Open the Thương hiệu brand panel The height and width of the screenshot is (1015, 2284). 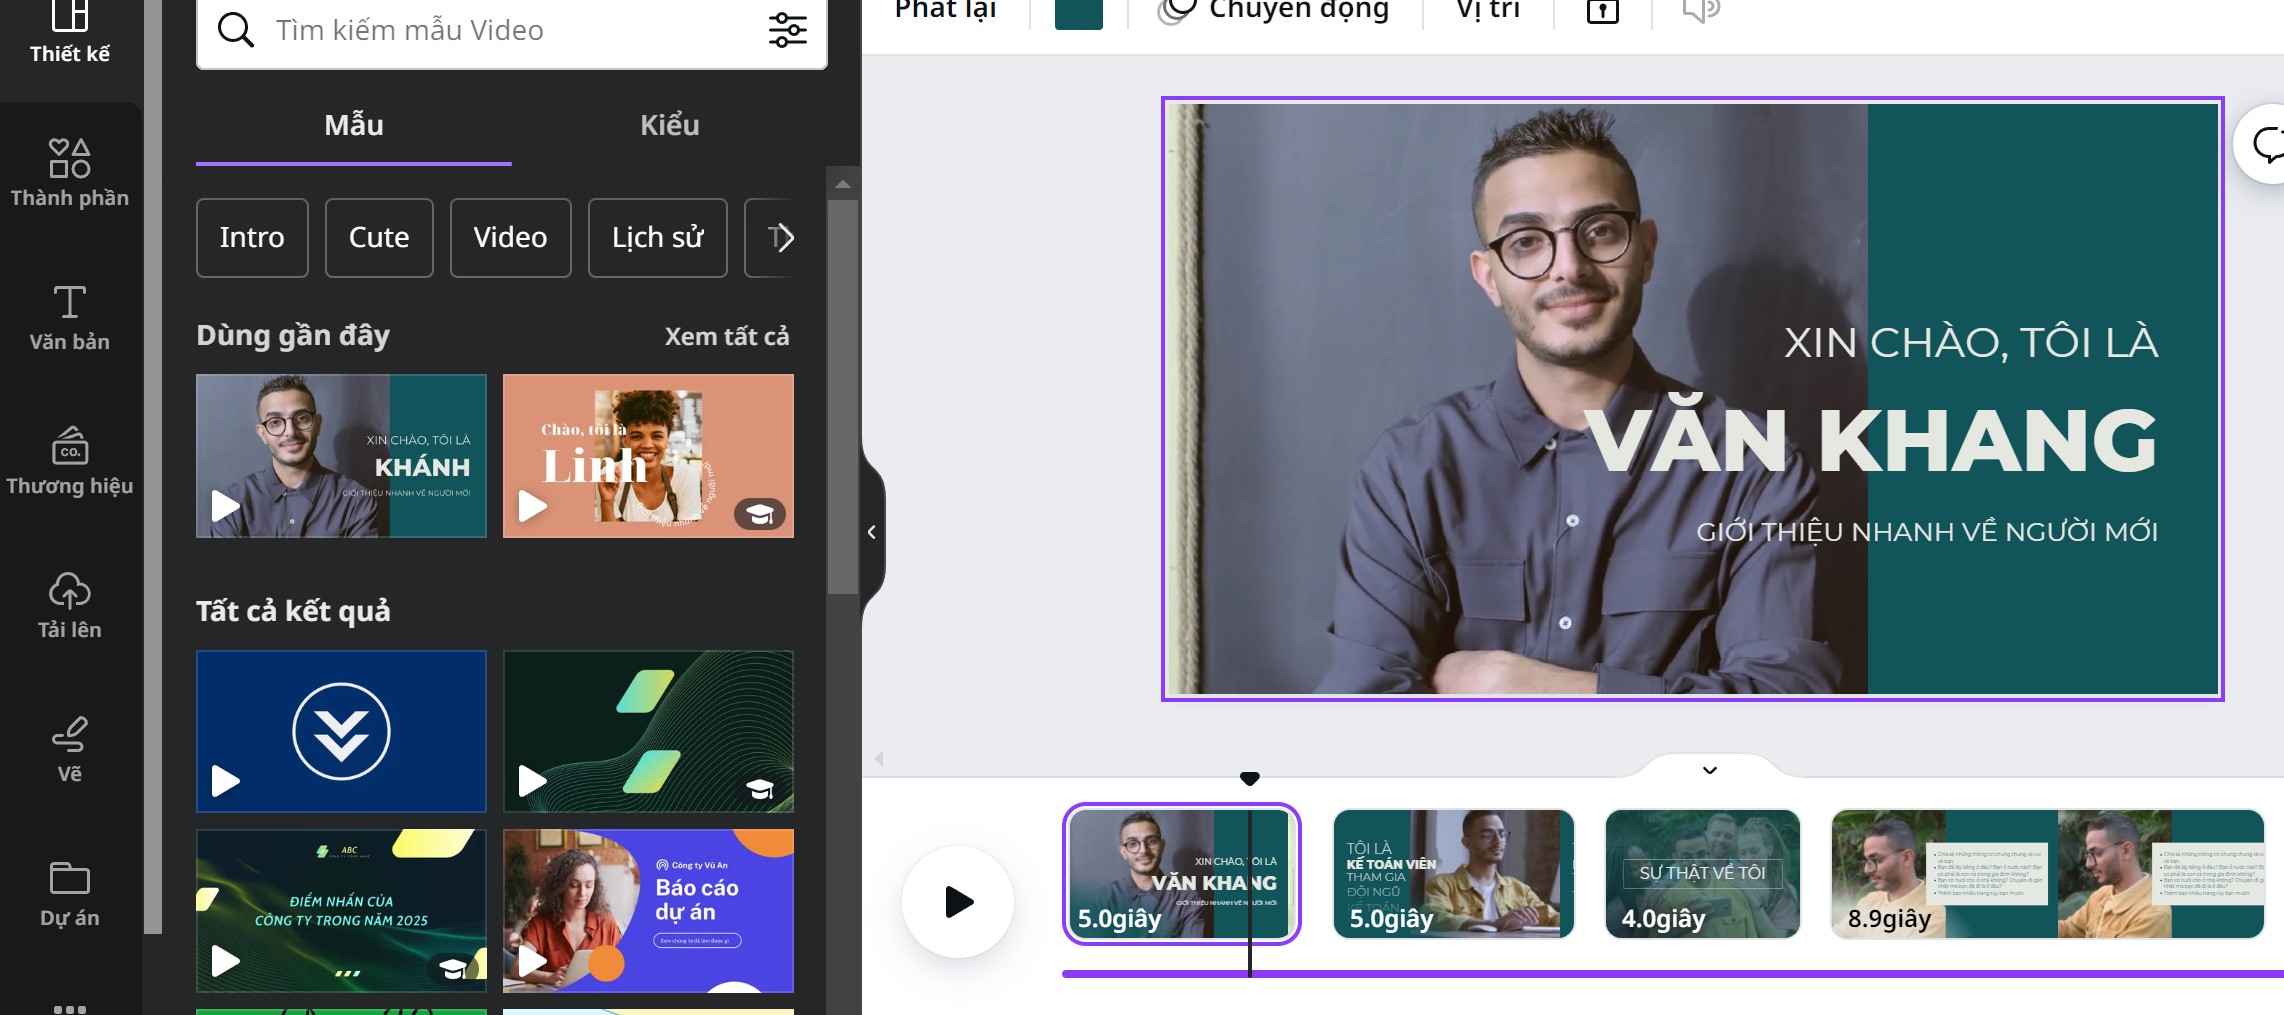tap(69, 461)
